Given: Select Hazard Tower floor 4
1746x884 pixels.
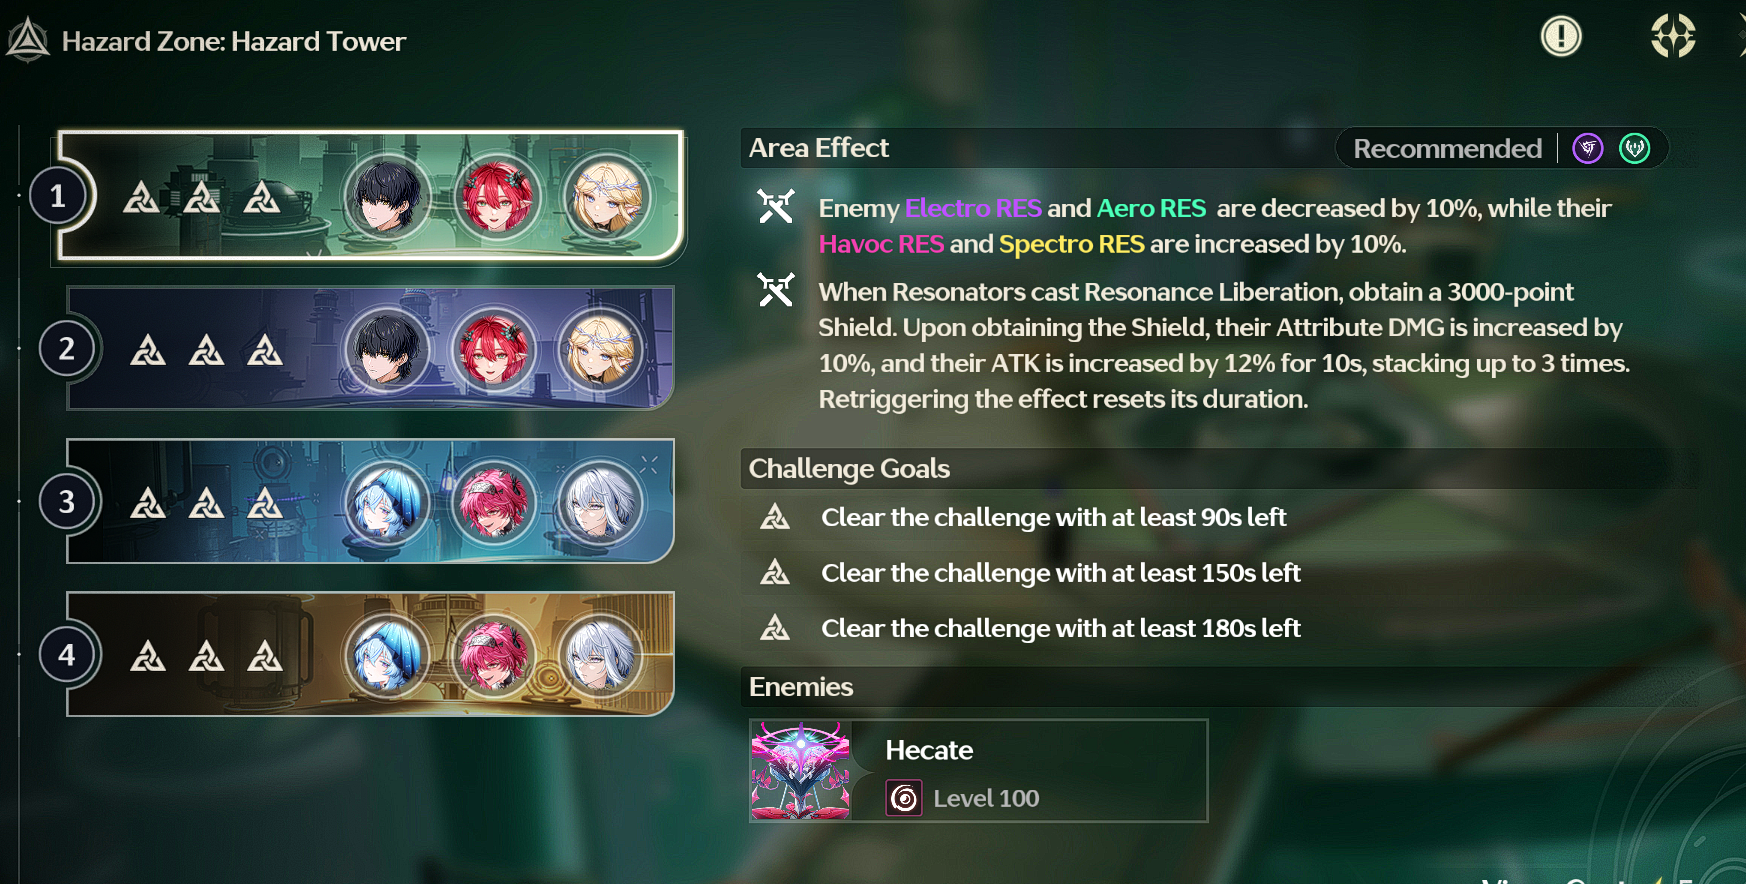Looking at the screenshot, I should point(370,654).
